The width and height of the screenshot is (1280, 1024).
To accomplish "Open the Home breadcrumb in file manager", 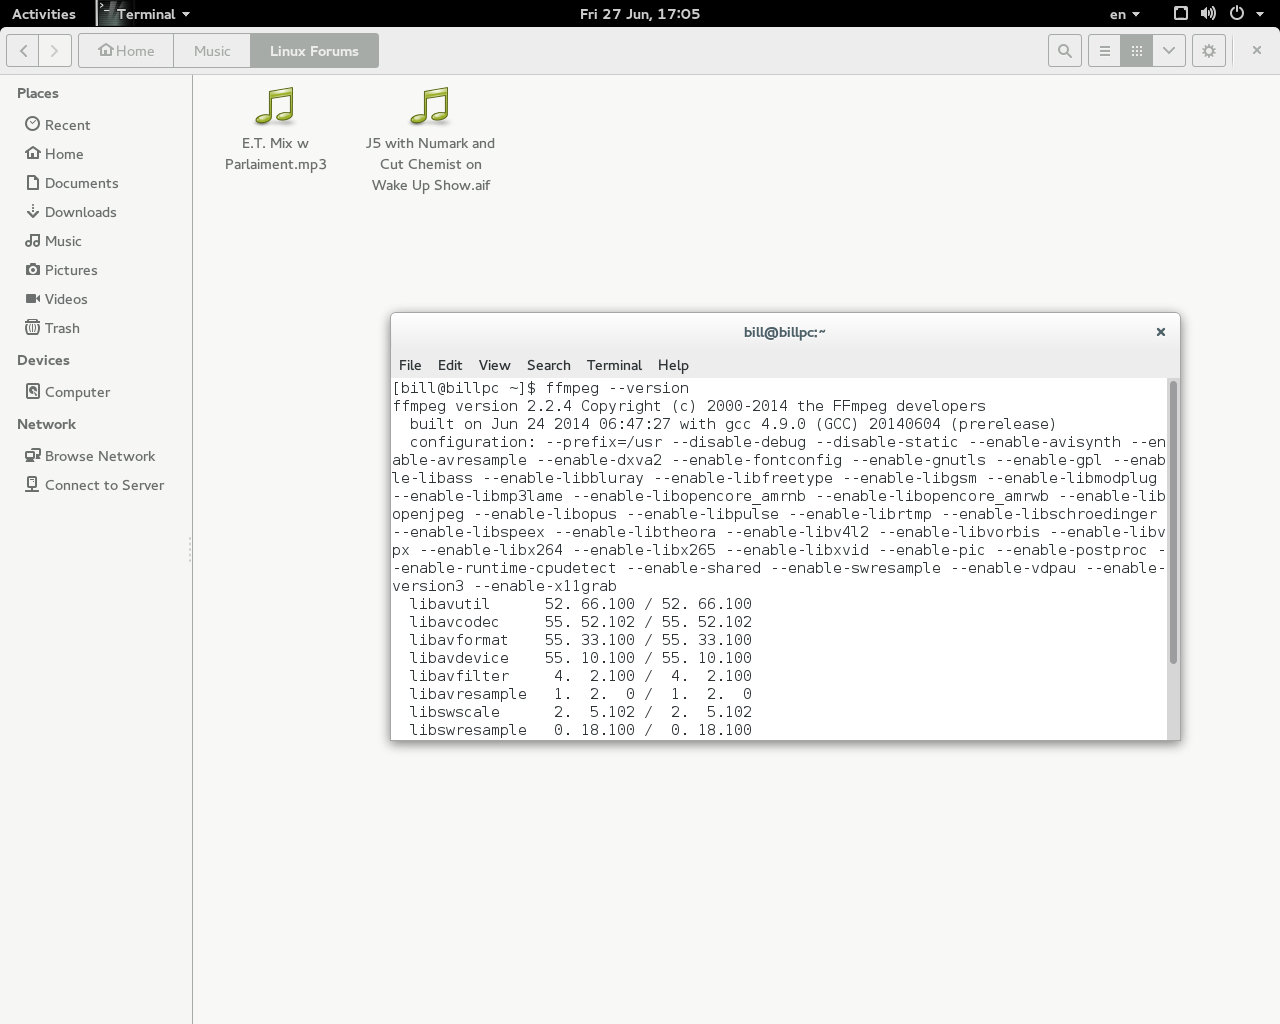I will pyautogui.click(x=126, y=51).
